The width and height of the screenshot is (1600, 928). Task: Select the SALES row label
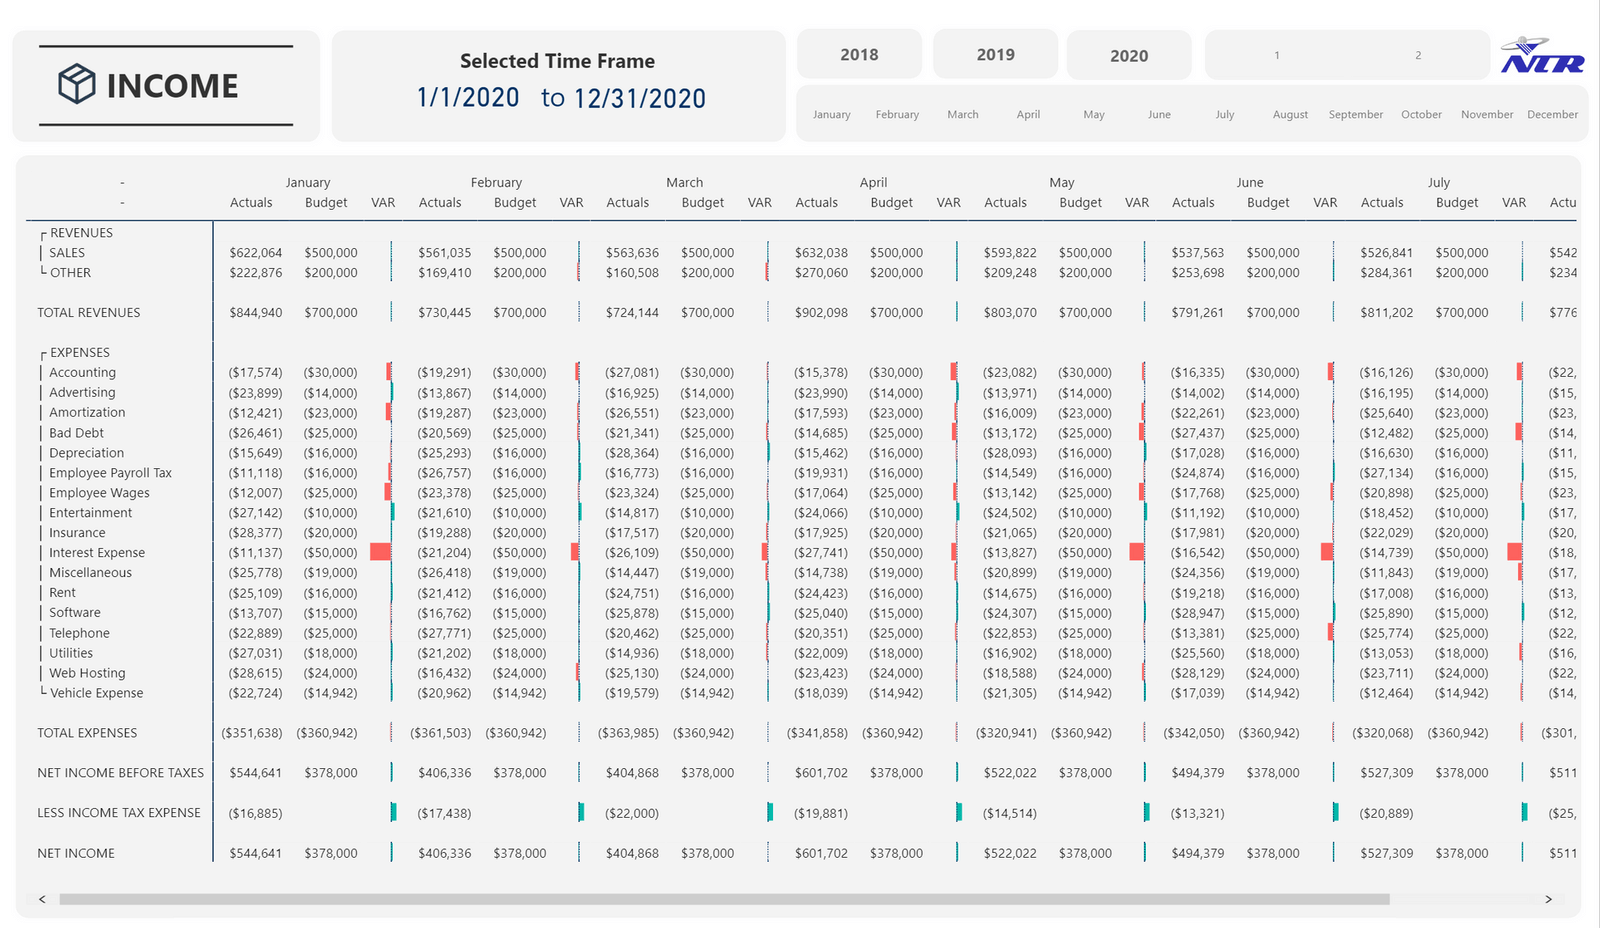pyautogui.click(x=67, y=253)
